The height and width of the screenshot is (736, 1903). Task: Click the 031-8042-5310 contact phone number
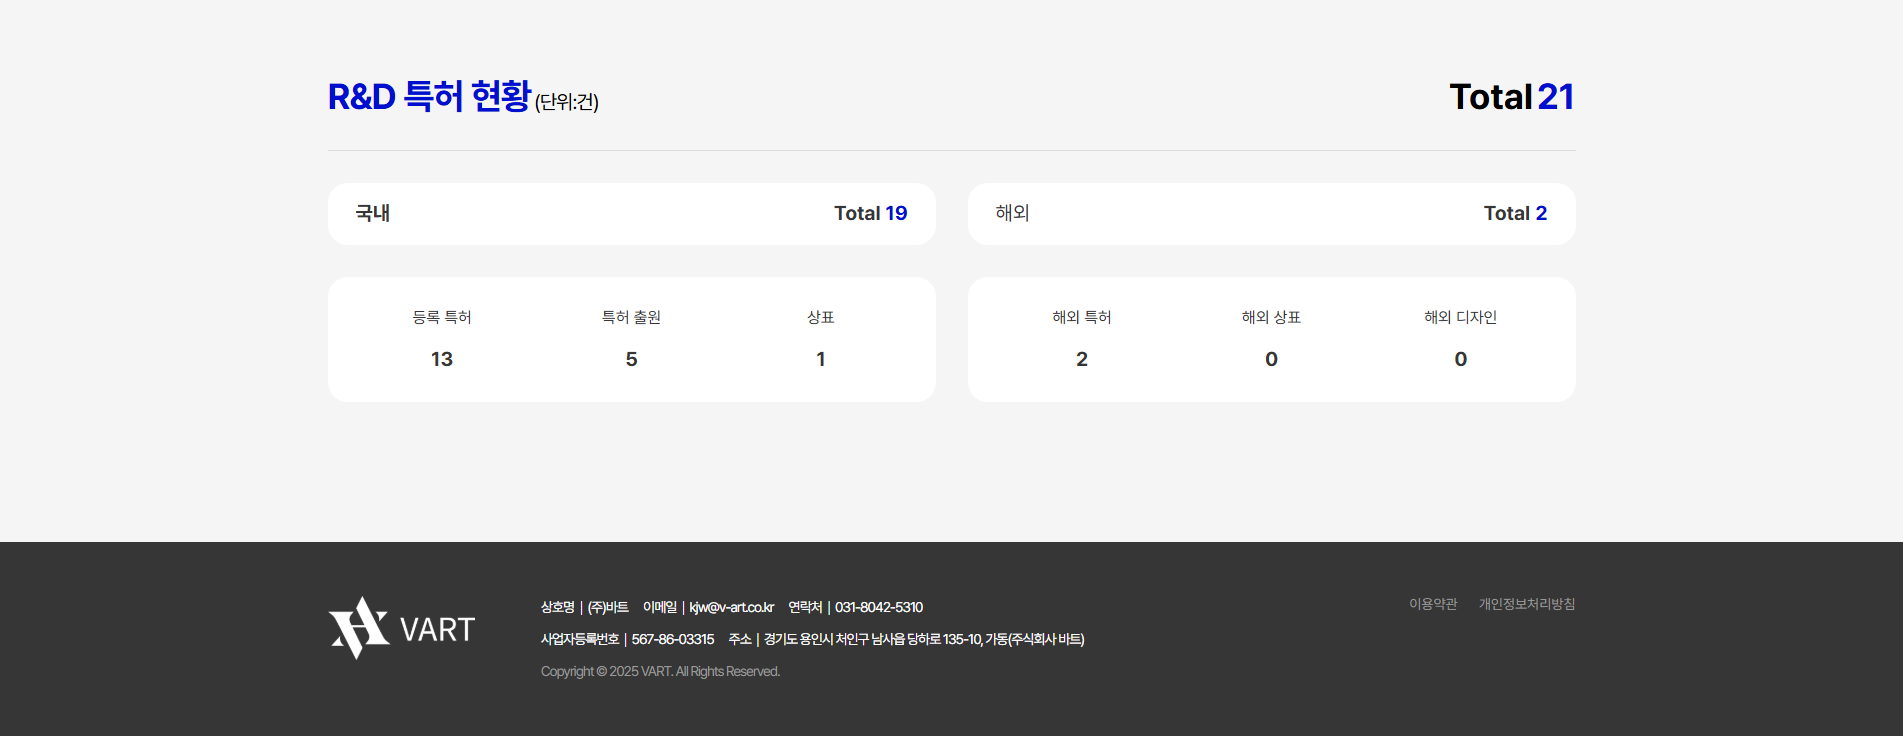click(879, 607)
